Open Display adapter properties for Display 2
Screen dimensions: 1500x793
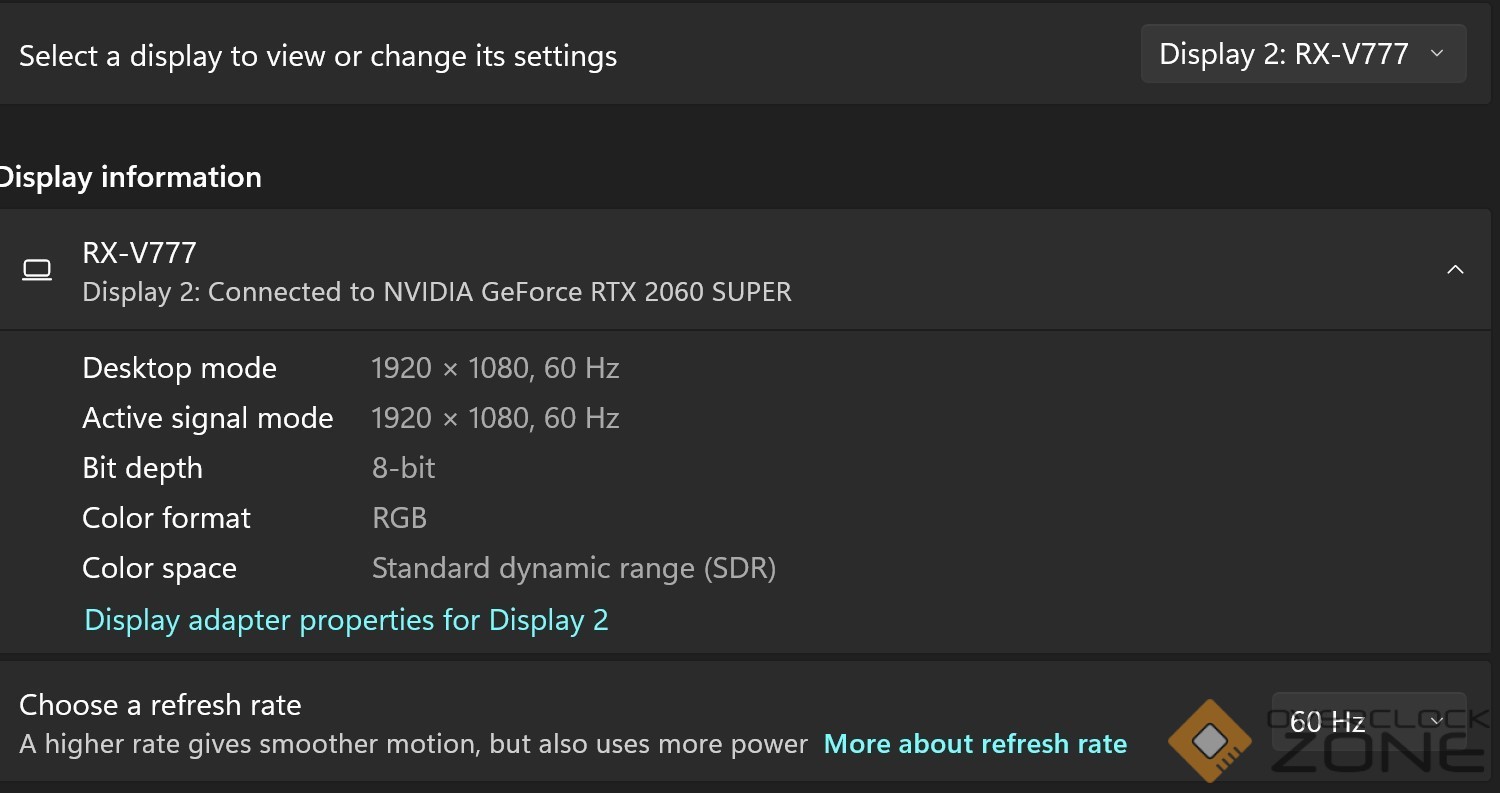pos(346,620)
